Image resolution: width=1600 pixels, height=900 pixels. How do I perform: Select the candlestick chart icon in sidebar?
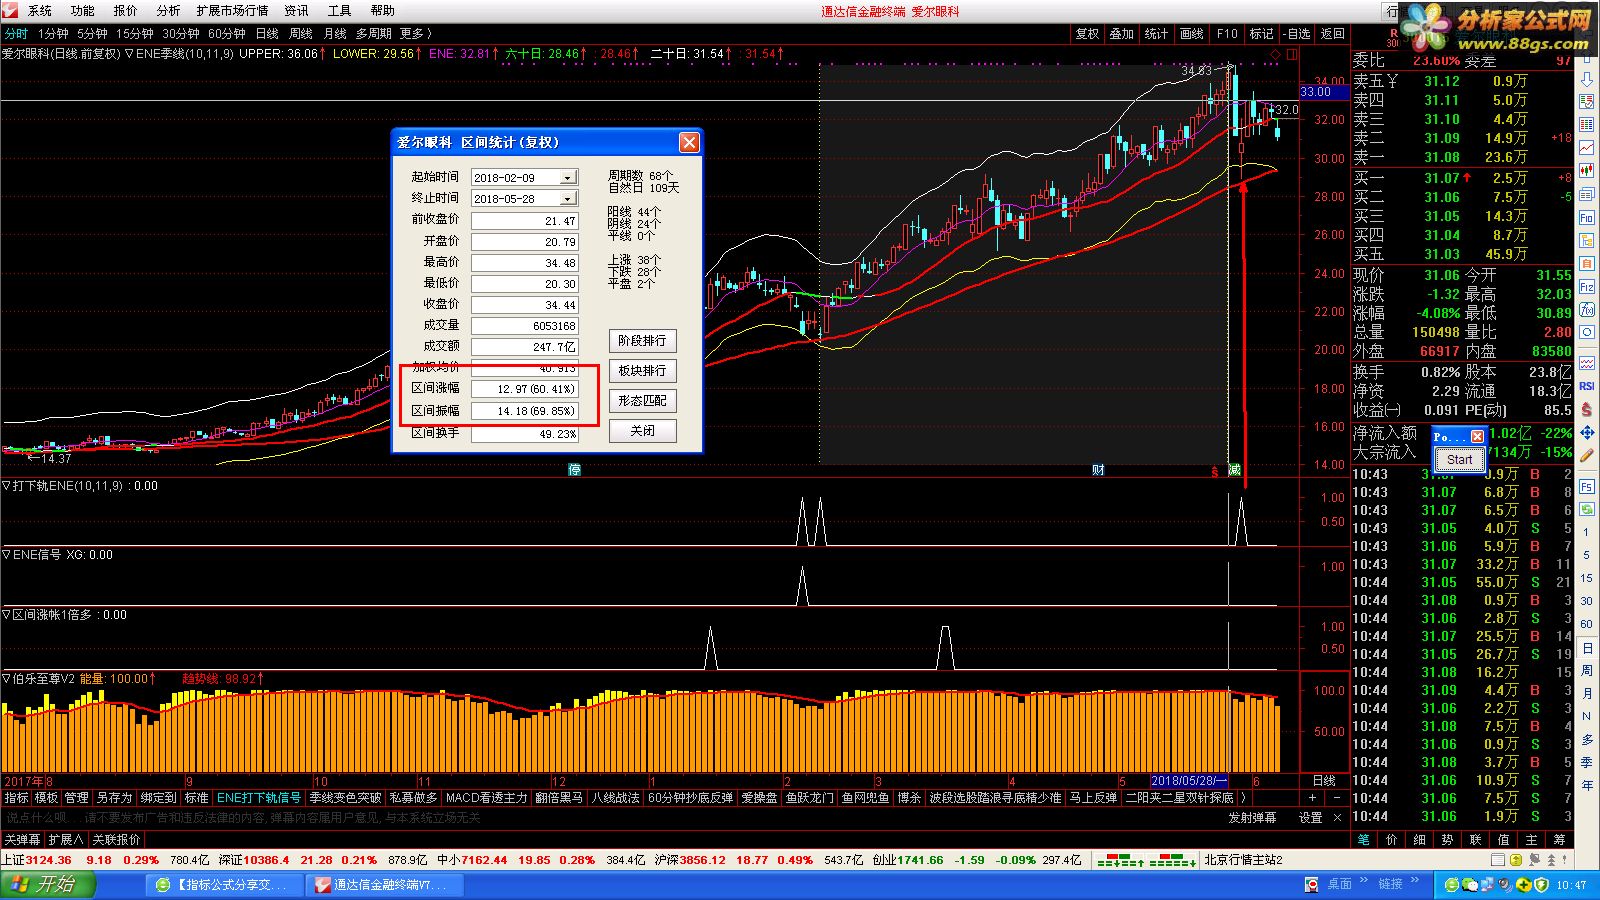[x=1587, y=171]
